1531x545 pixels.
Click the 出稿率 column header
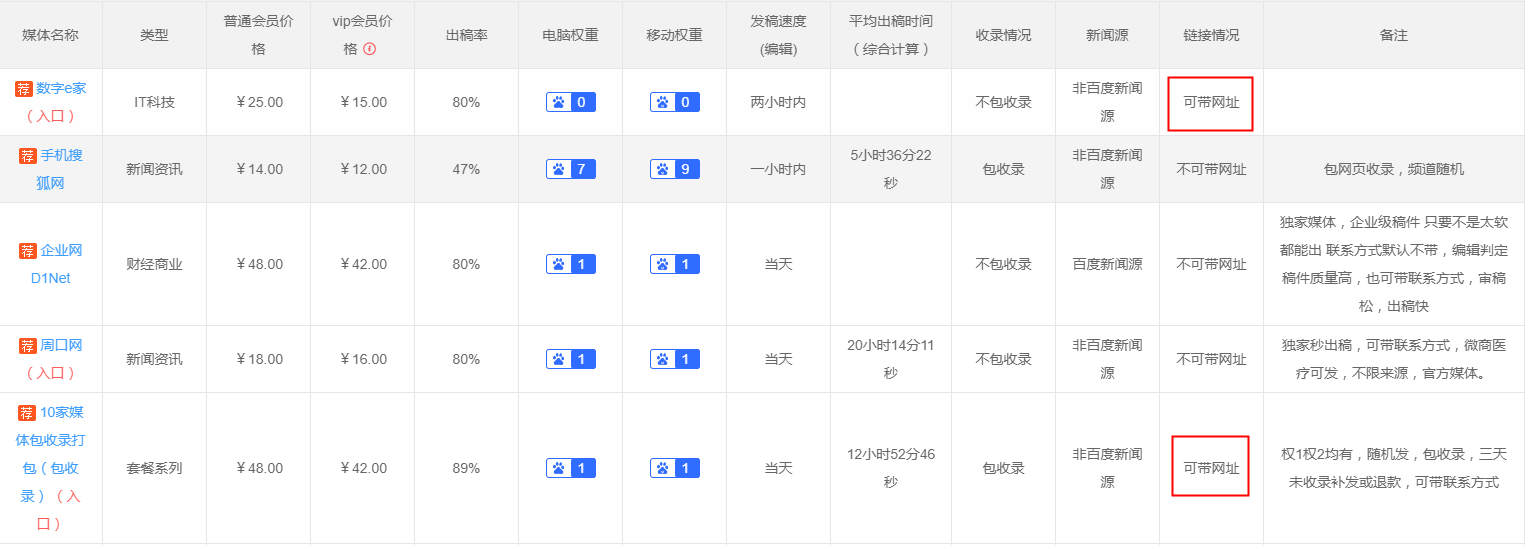tap(466, 35)
